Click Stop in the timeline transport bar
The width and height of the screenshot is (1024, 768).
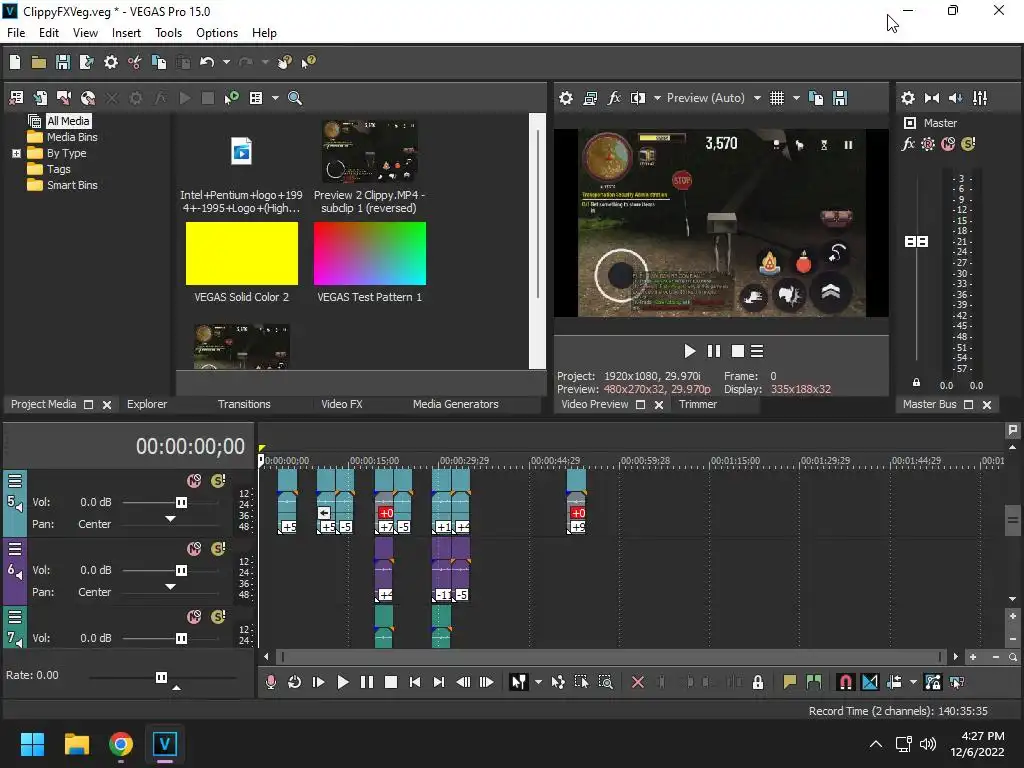[x=391, y=682]
